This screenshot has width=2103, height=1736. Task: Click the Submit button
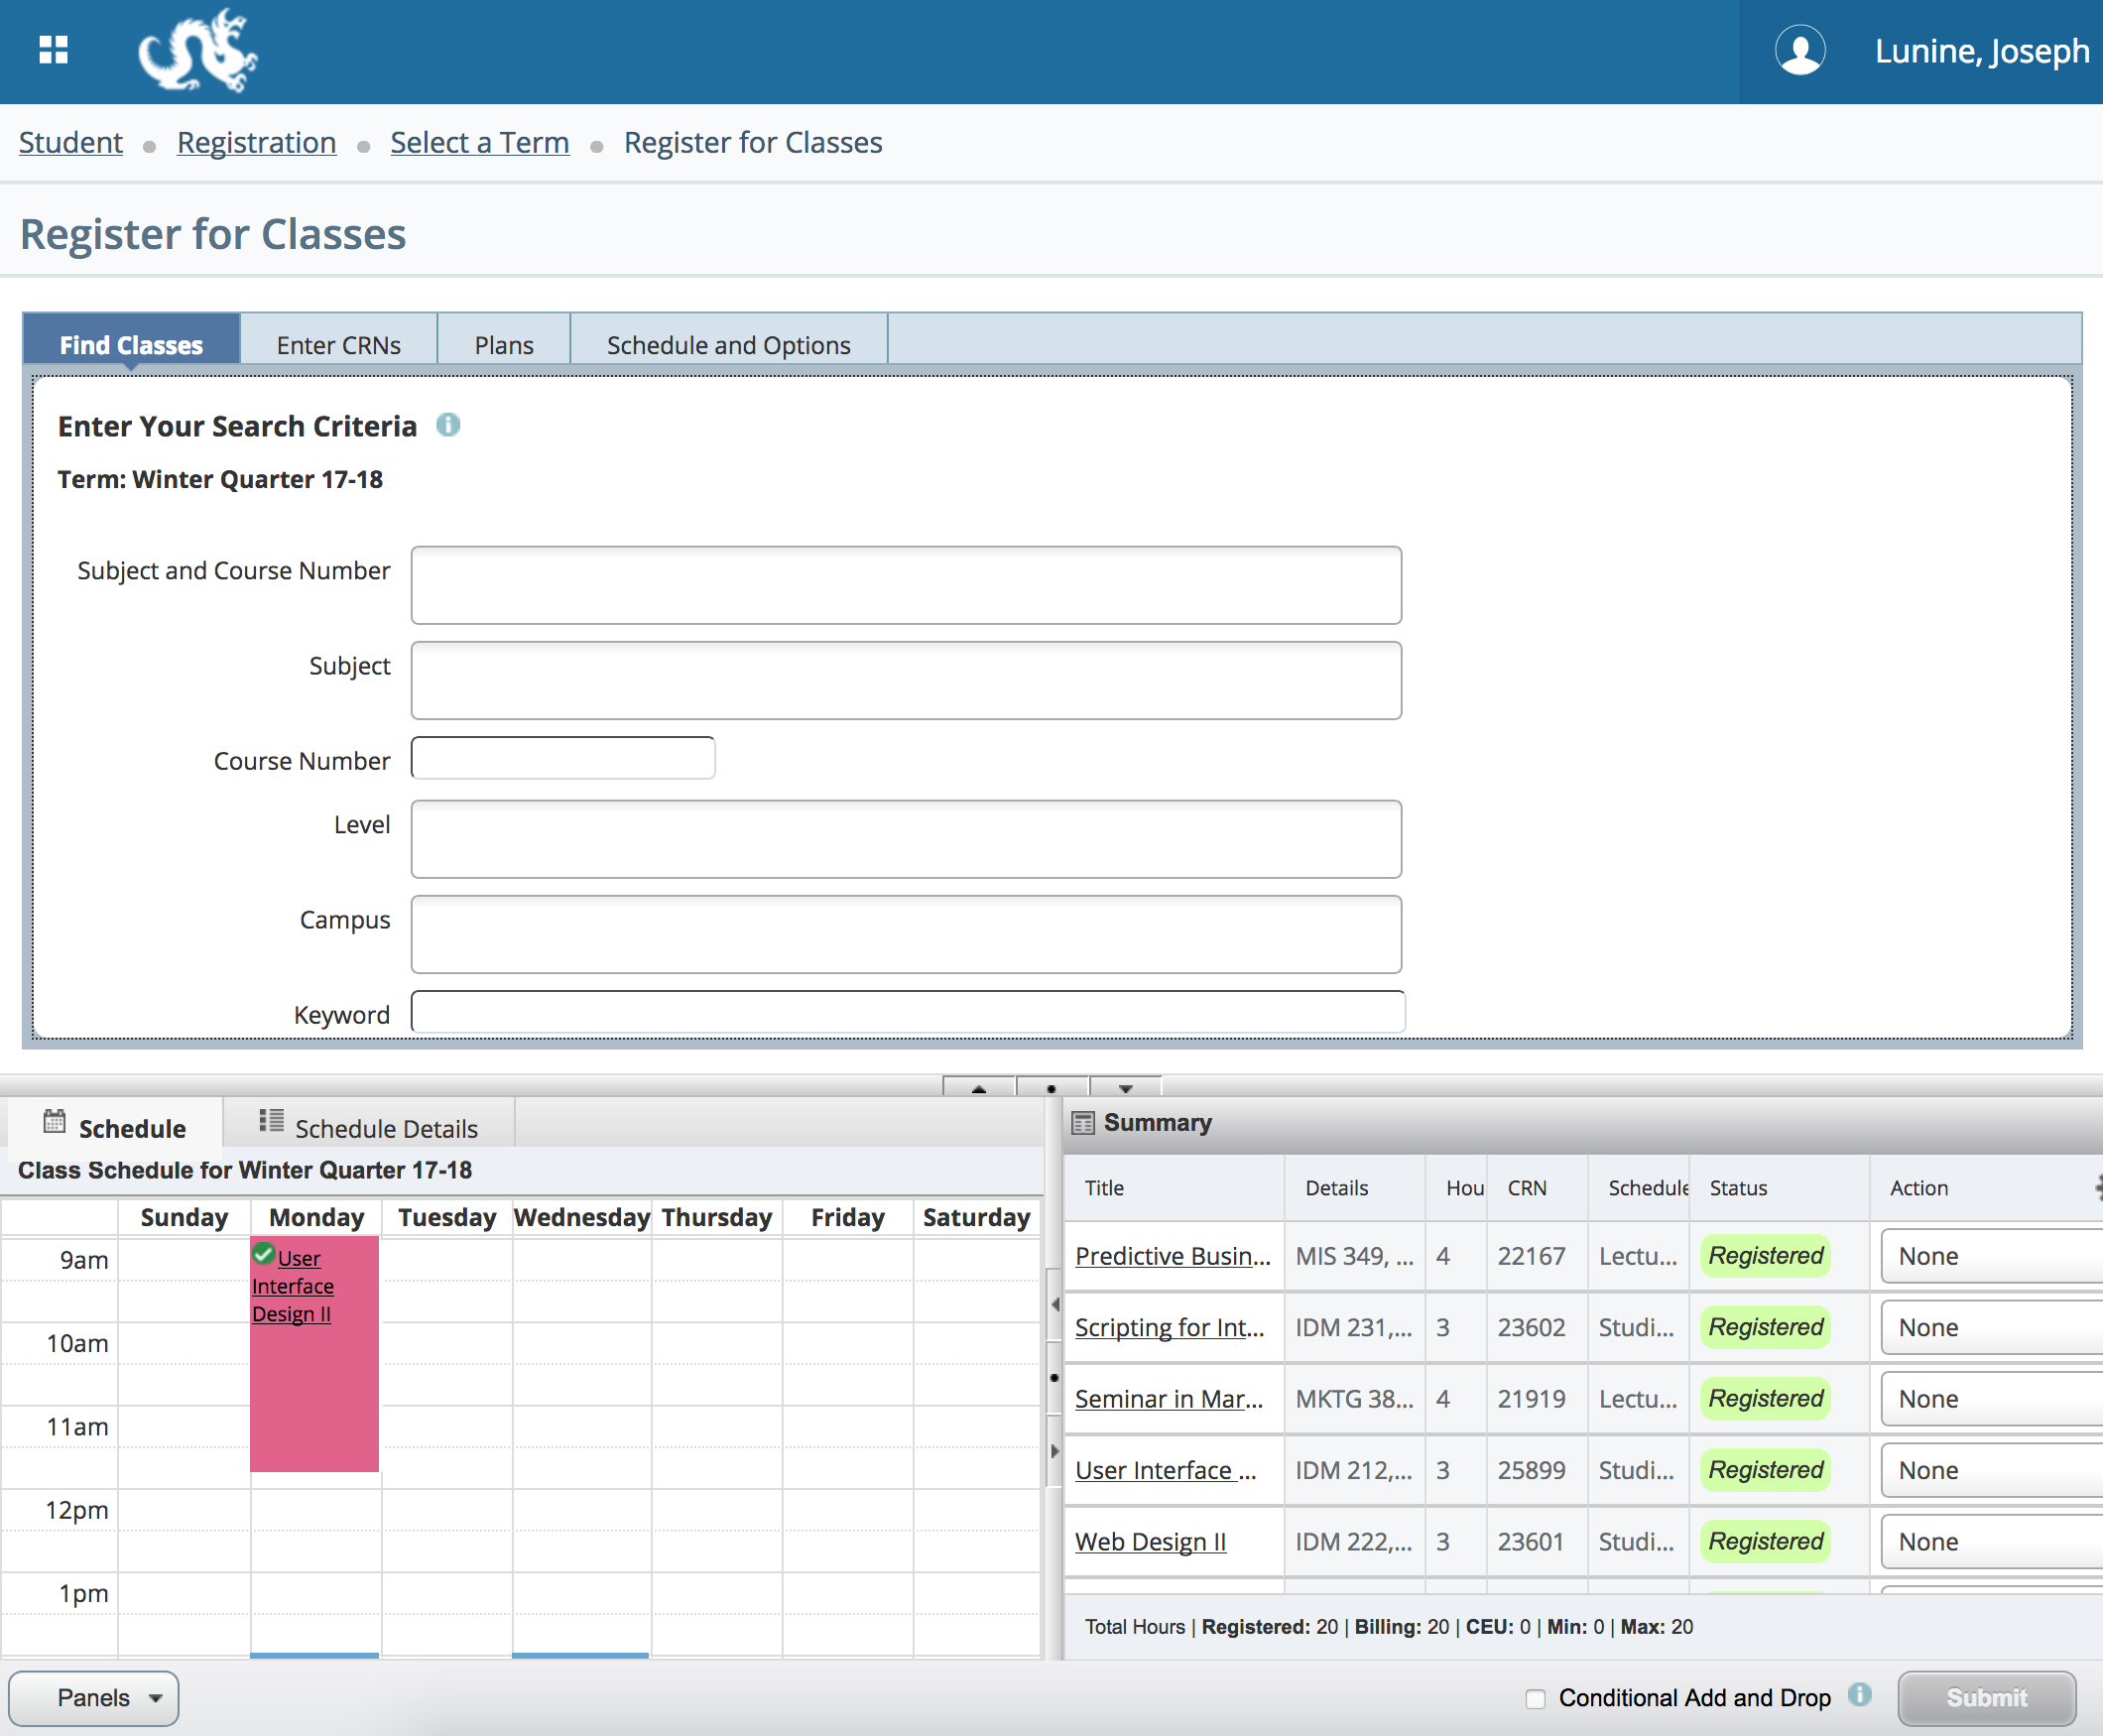click(1985, 1698)
